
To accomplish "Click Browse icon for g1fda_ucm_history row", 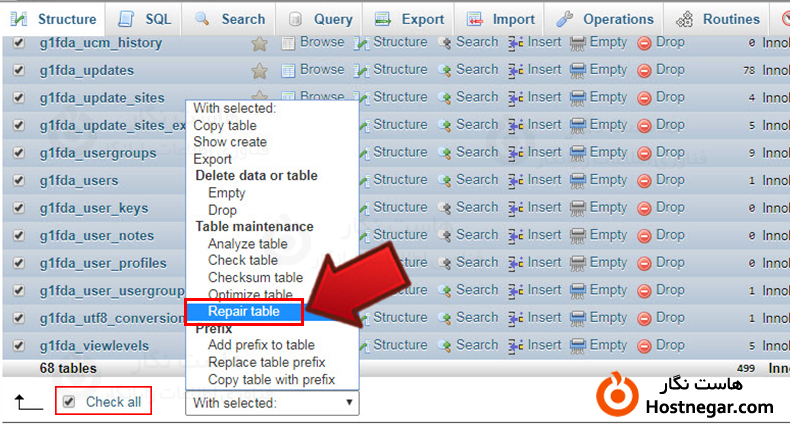I will pyautogui.click(x=288, y=43).
